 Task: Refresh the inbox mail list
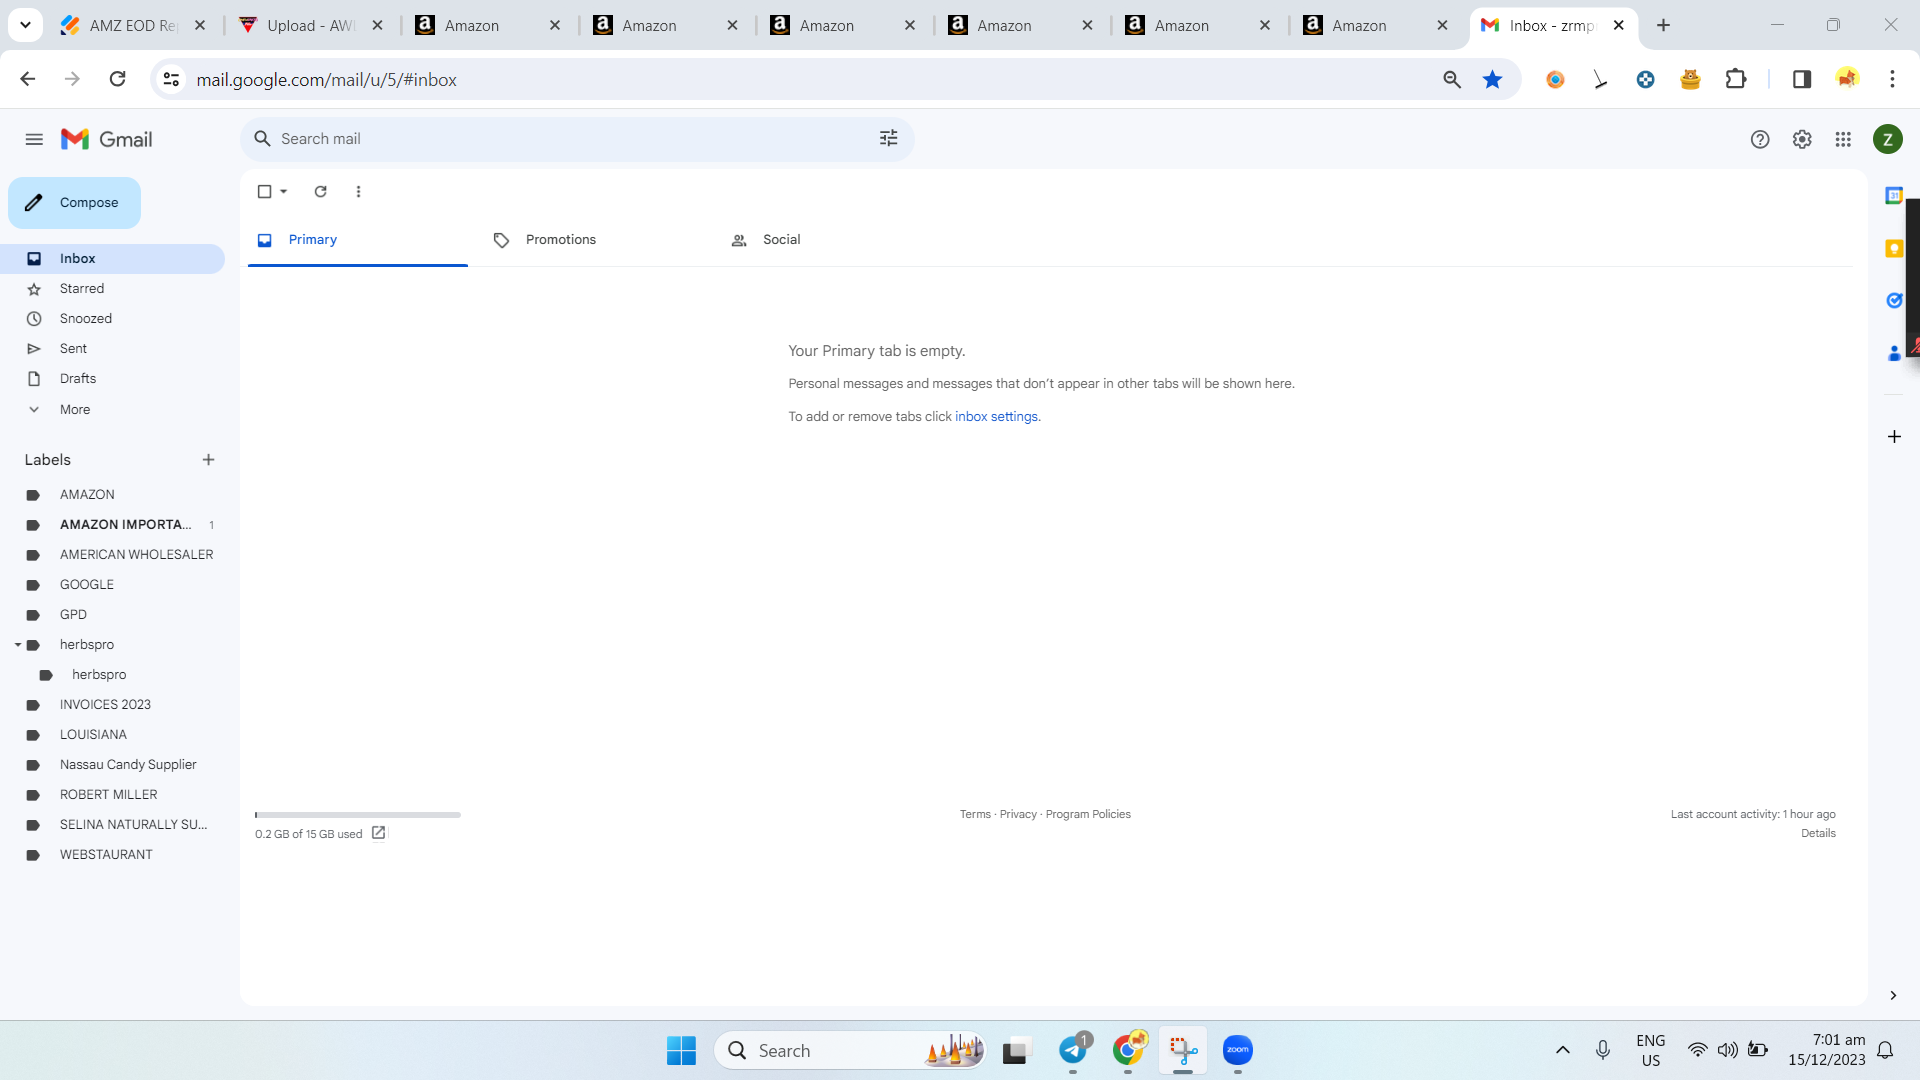pos(320,191)
